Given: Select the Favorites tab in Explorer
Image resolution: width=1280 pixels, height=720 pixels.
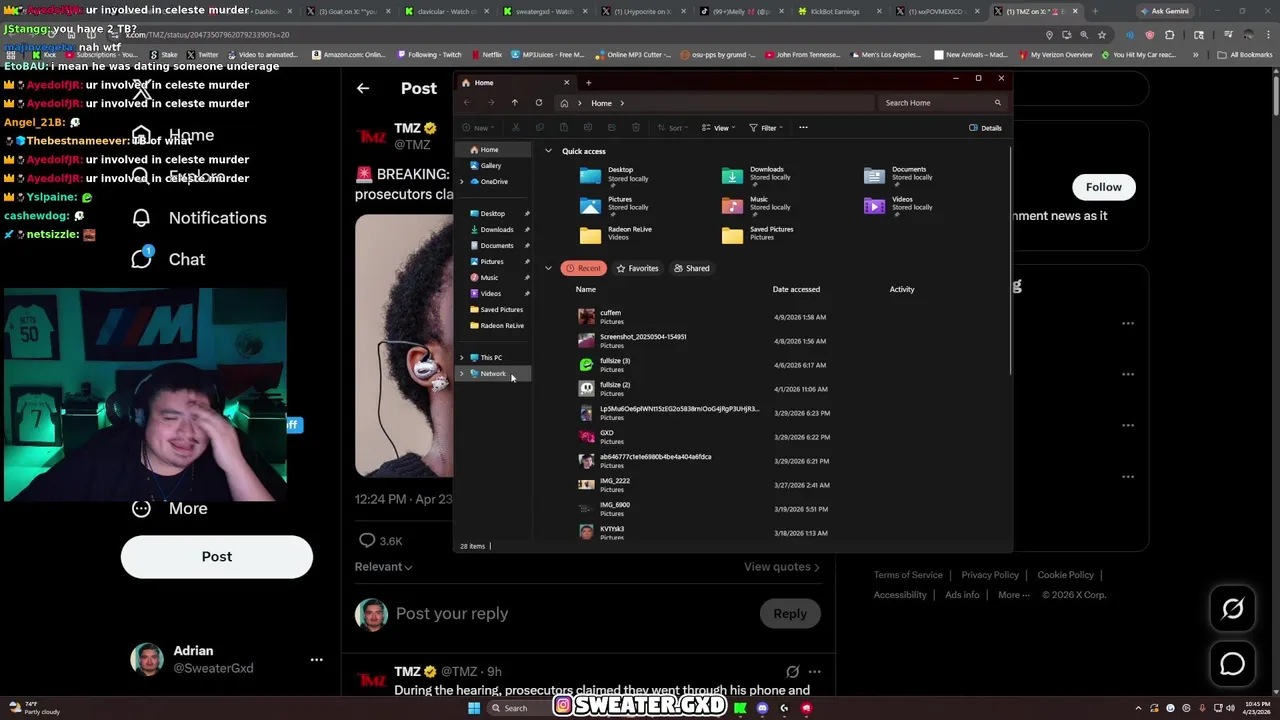Looking at the screenshot, I should tap(637, 268).
